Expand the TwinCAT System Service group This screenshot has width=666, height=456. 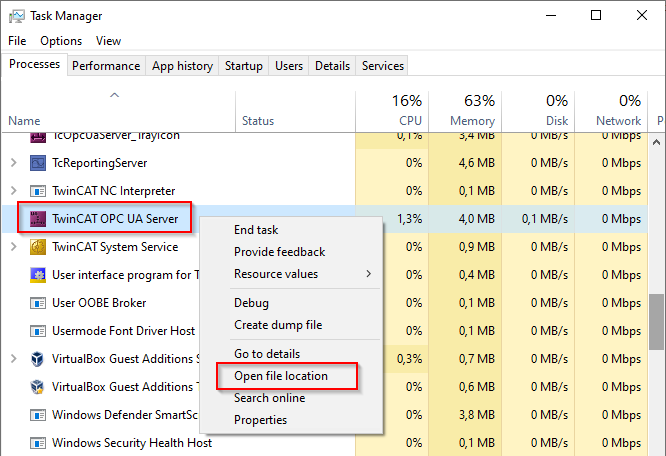pyautogui.click(x=14, y=247)
